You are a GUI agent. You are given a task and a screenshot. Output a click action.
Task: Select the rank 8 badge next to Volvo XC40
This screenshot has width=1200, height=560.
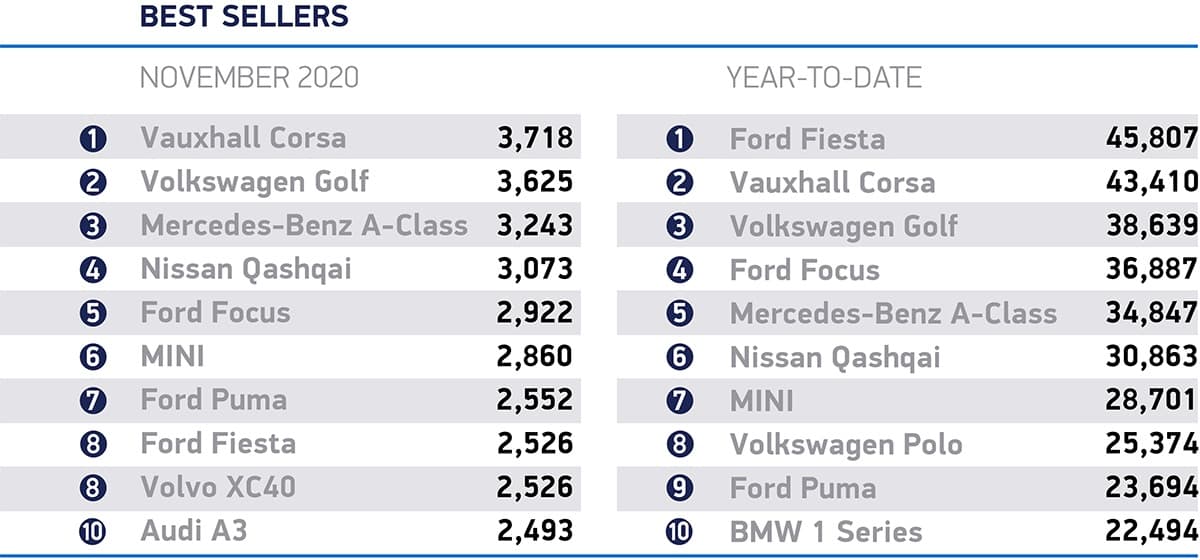(x=93, y=488)
